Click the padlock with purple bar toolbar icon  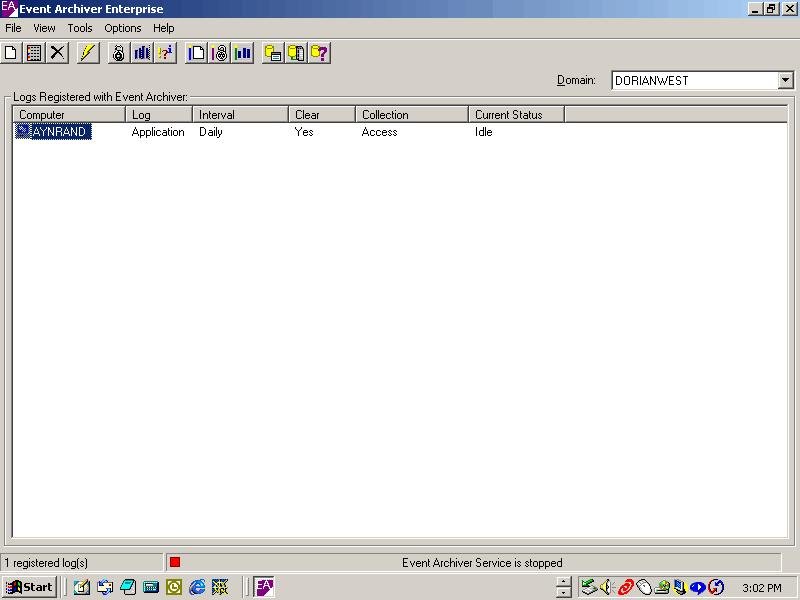click(219, 53)
